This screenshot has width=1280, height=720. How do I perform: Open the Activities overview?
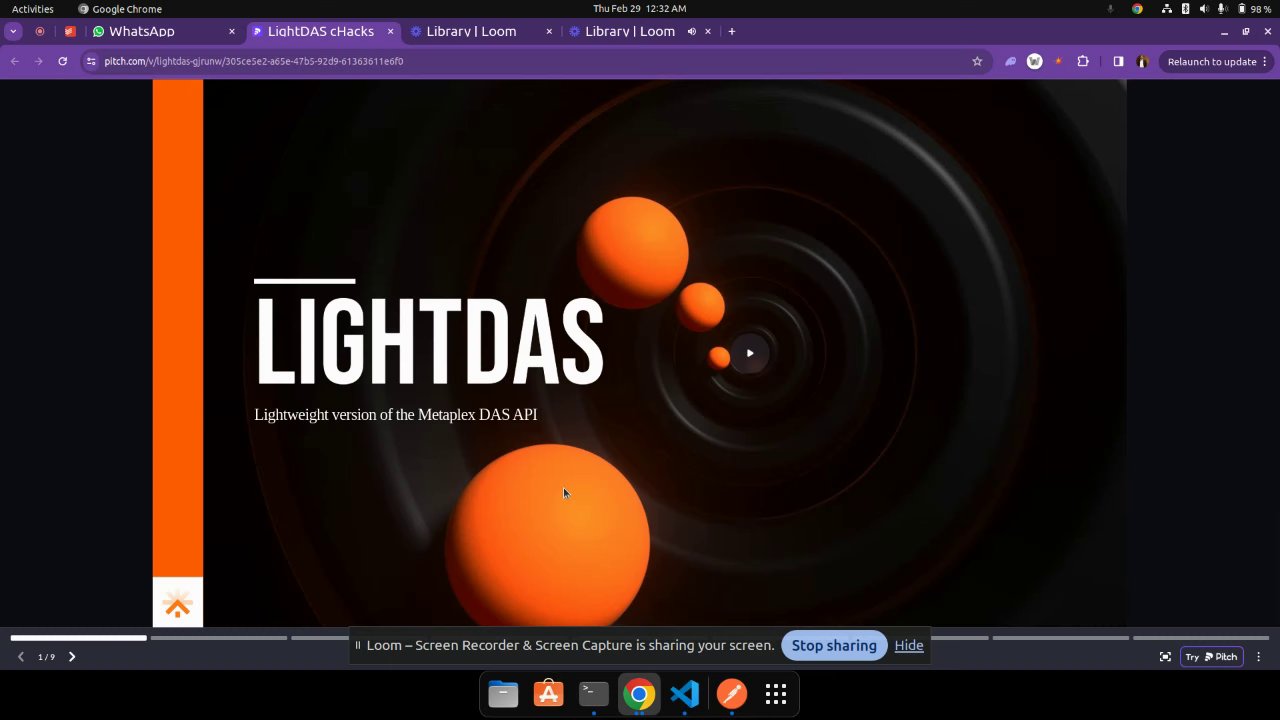pyautogui.click(x=33, y=9)
